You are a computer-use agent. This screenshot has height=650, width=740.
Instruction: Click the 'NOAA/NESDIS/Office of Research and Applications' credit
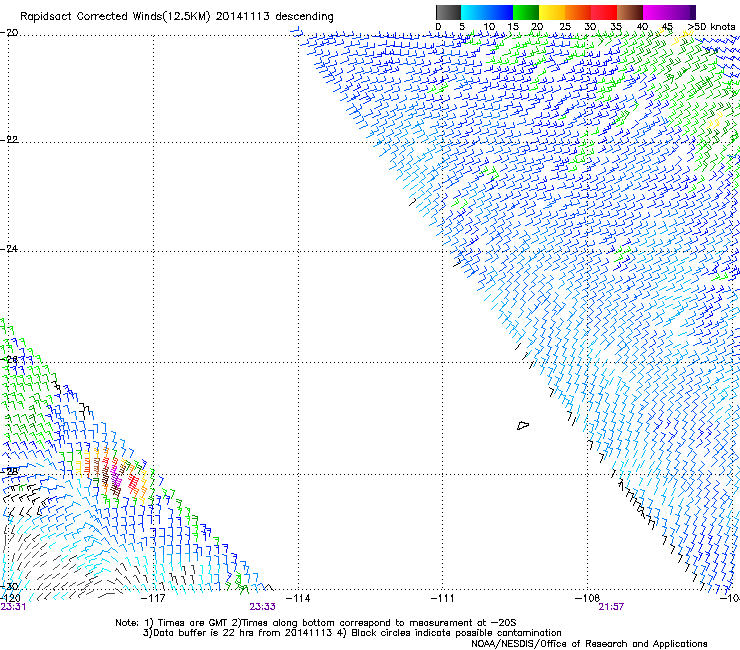pos(589,644)
